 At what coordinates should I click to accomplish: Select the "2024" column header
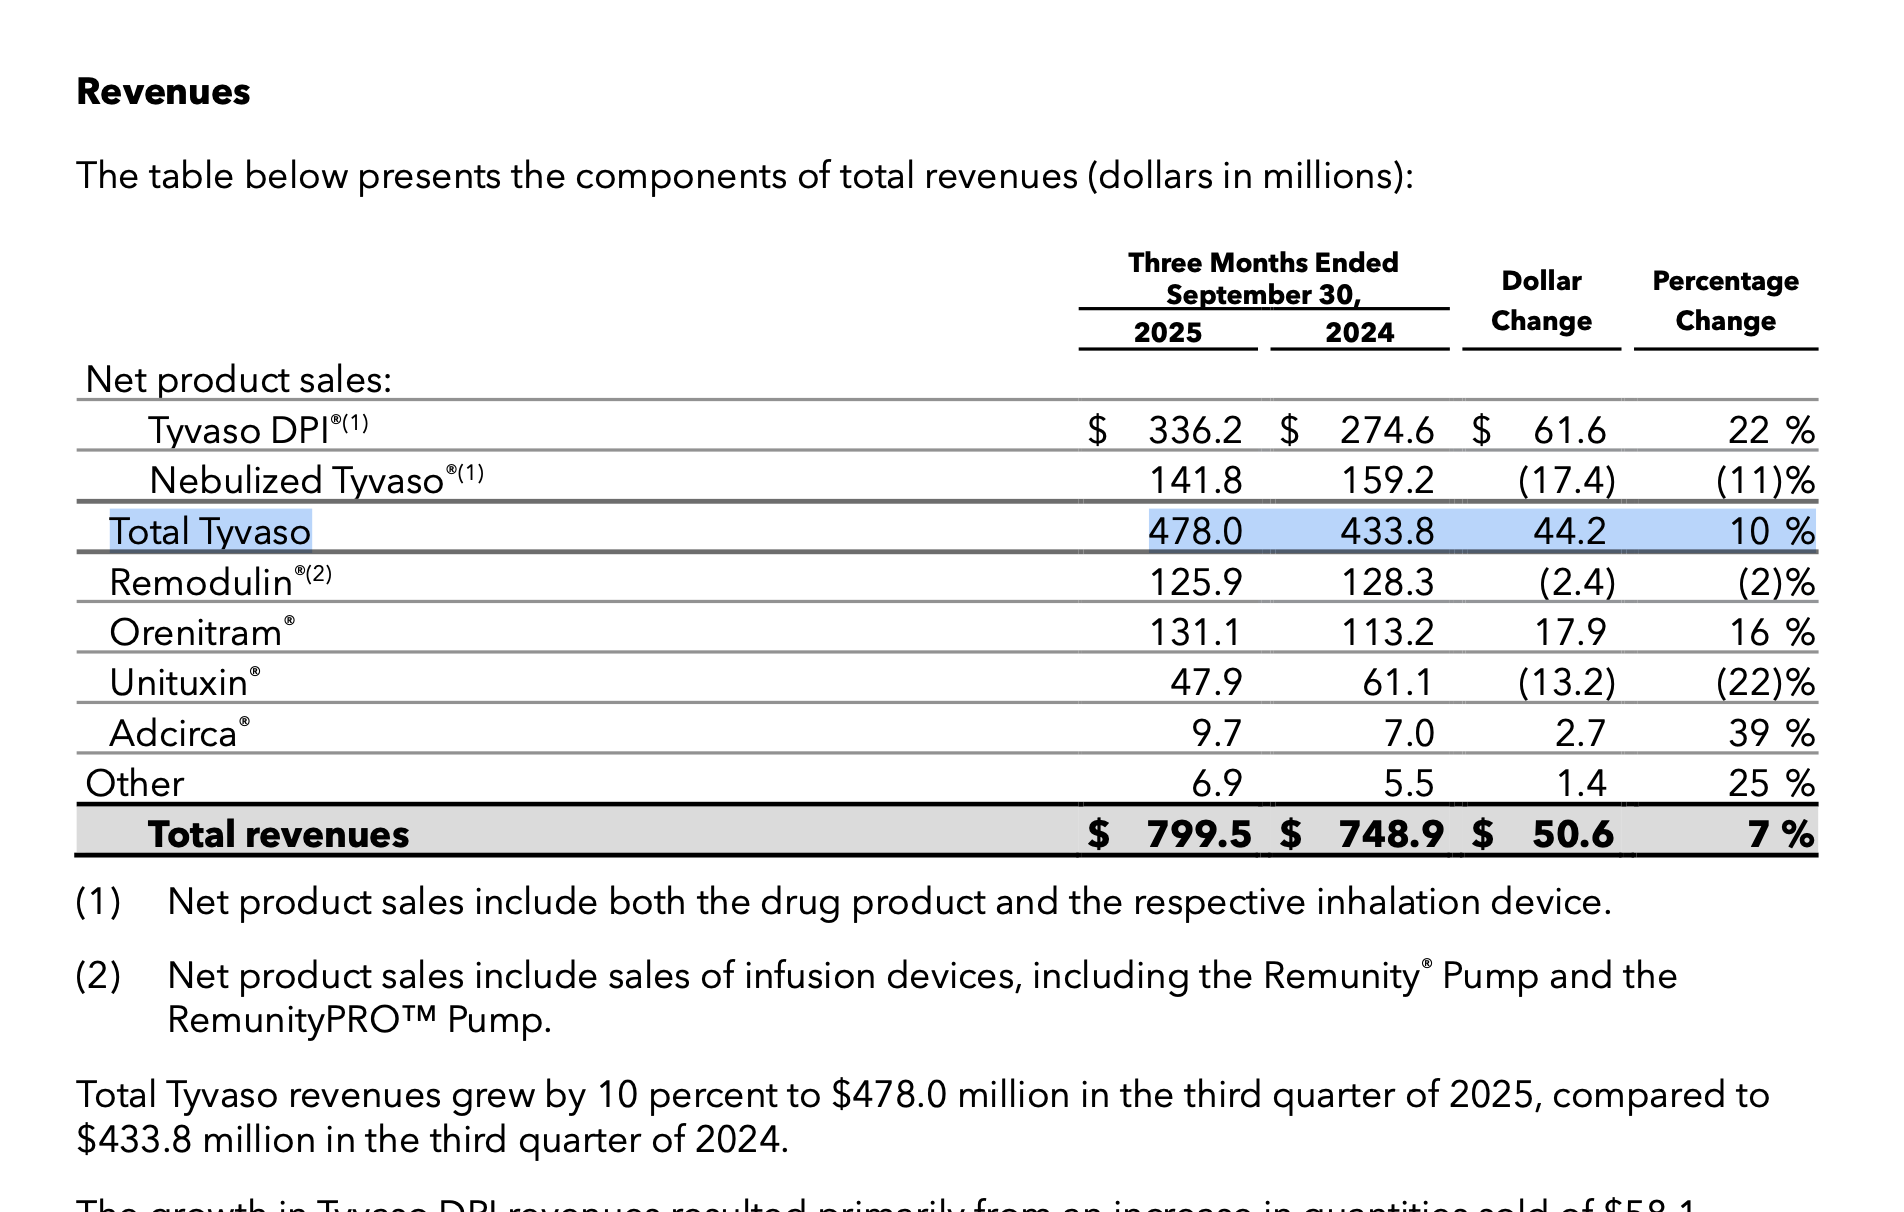[1359, 332]
